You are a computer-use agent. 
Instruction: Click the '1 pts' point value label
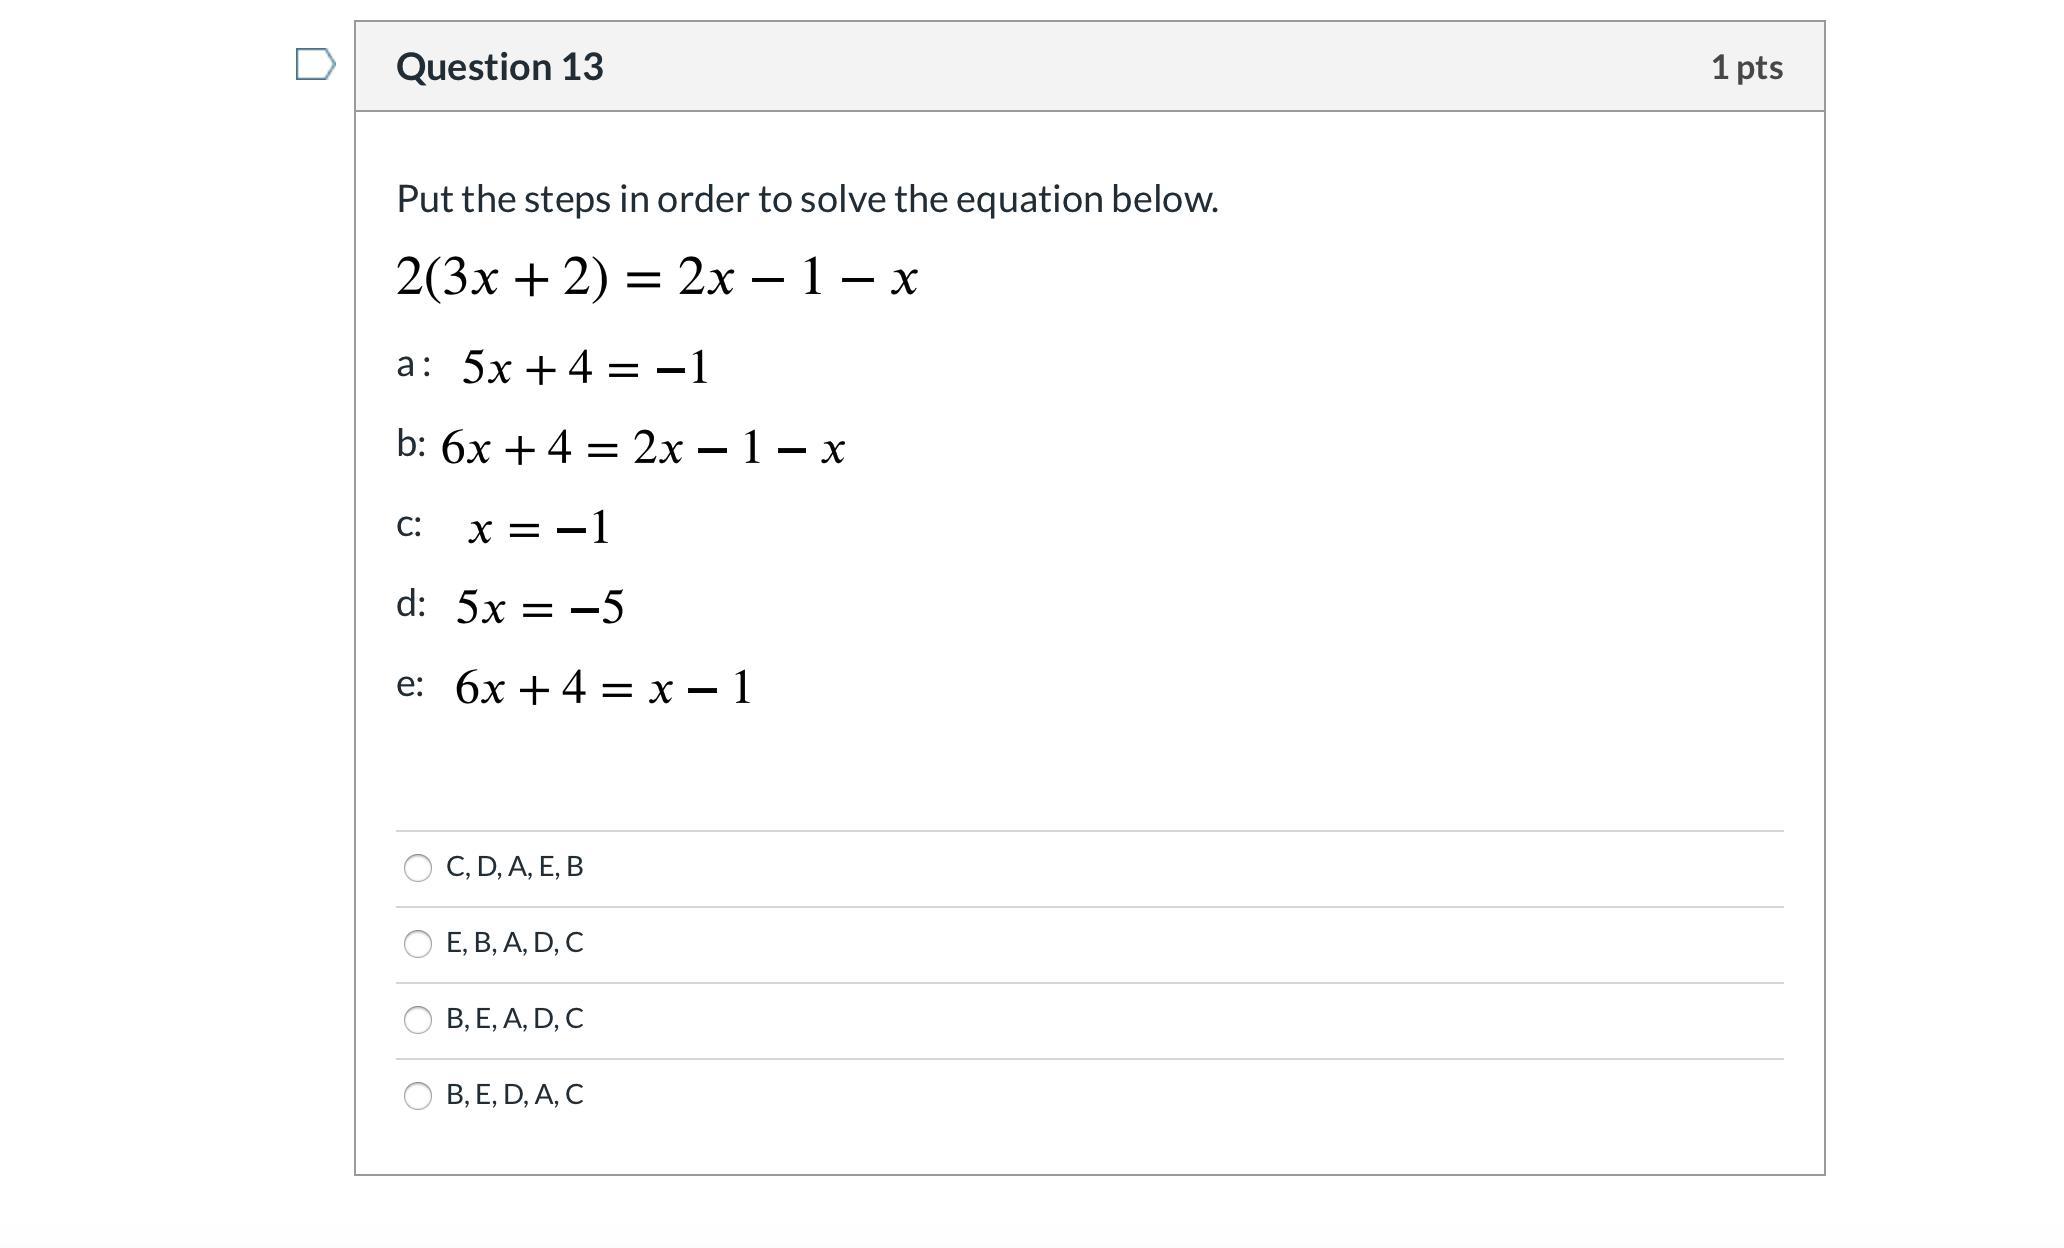1746,67
